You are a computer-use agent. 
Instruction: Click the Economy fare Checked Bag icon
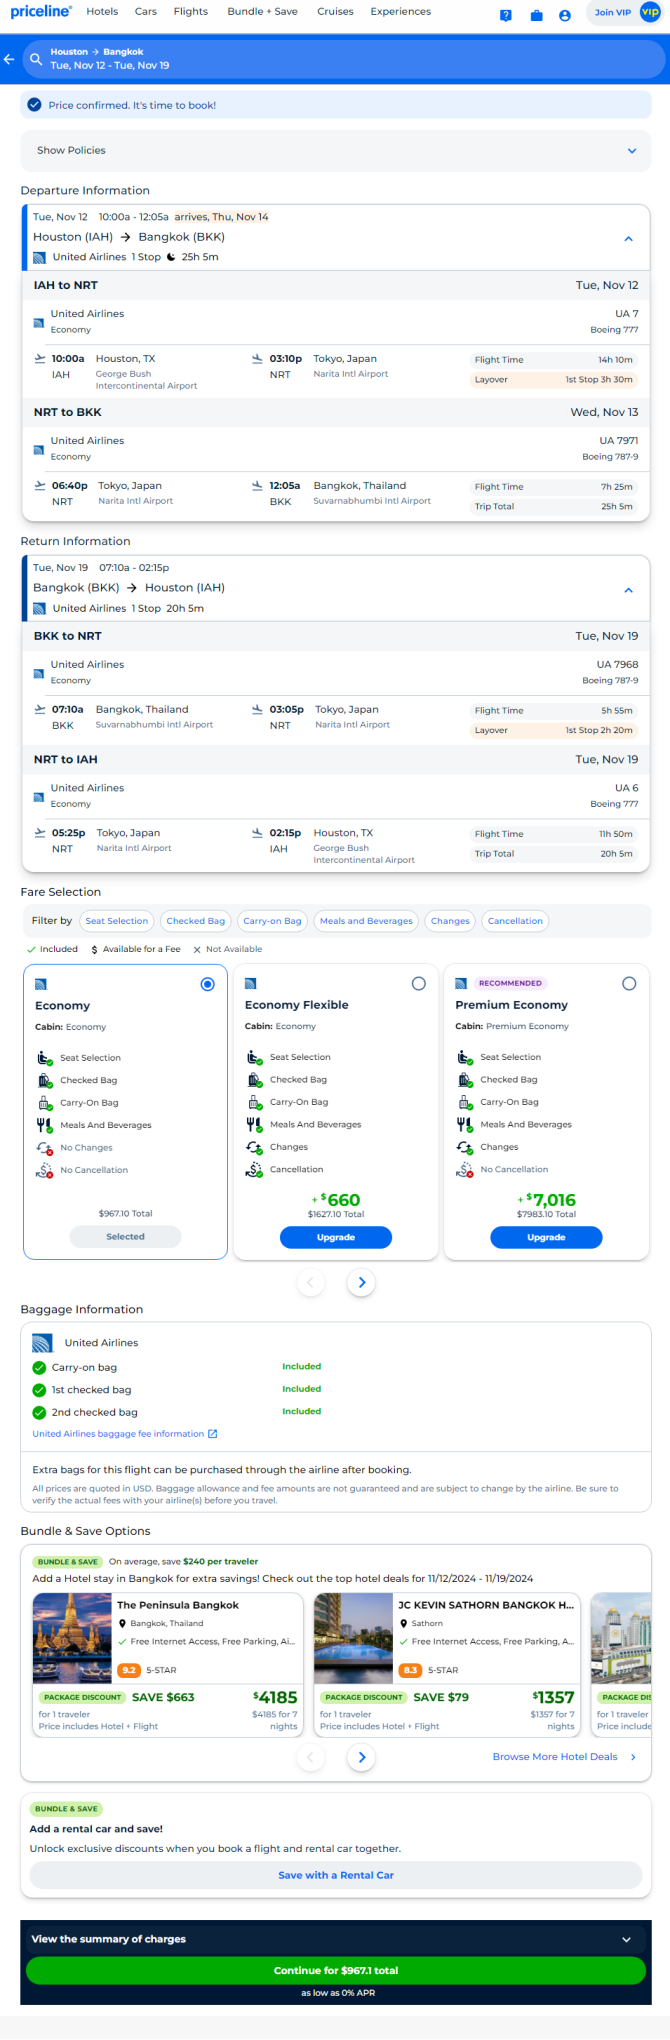[45, 1080]
